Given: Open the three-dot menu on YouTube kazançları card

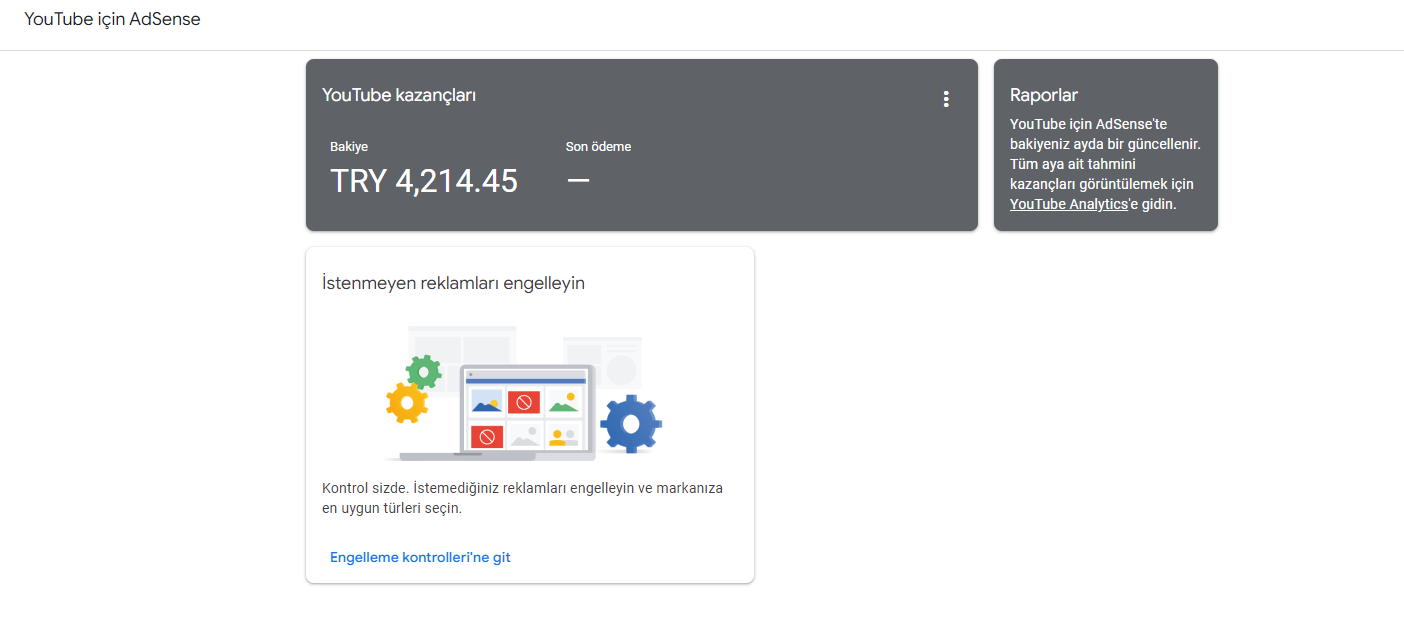Looking at the screenshot, I should click(946, 99).
